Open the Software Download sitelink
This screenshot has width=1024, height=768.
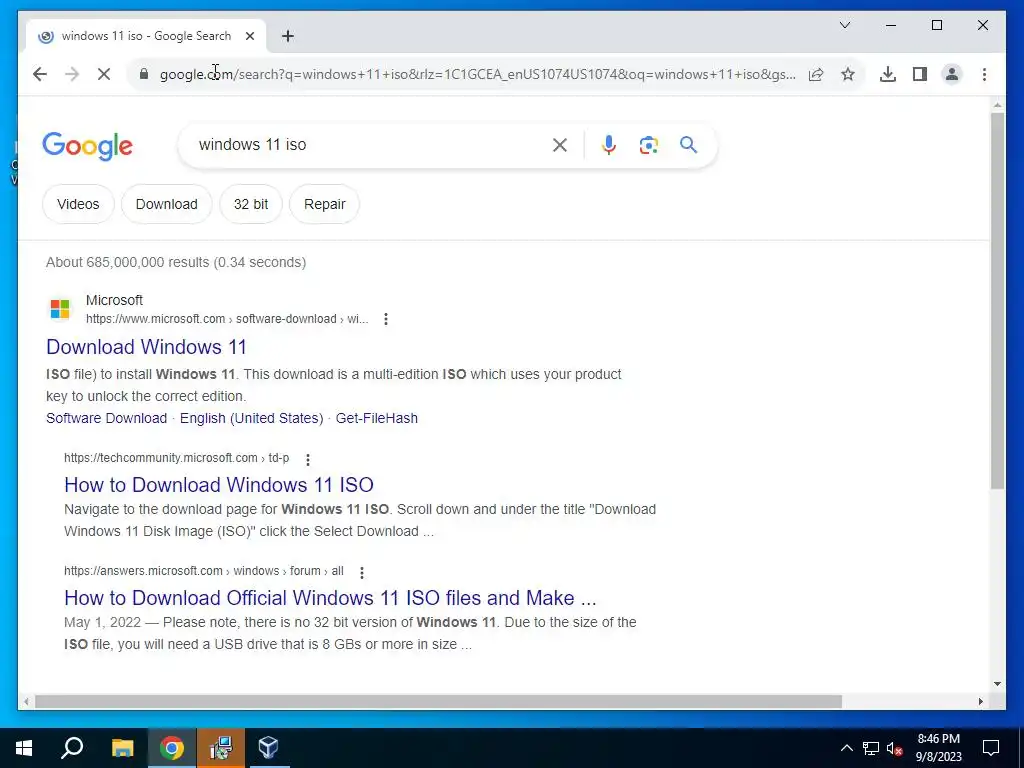point(106,418)
